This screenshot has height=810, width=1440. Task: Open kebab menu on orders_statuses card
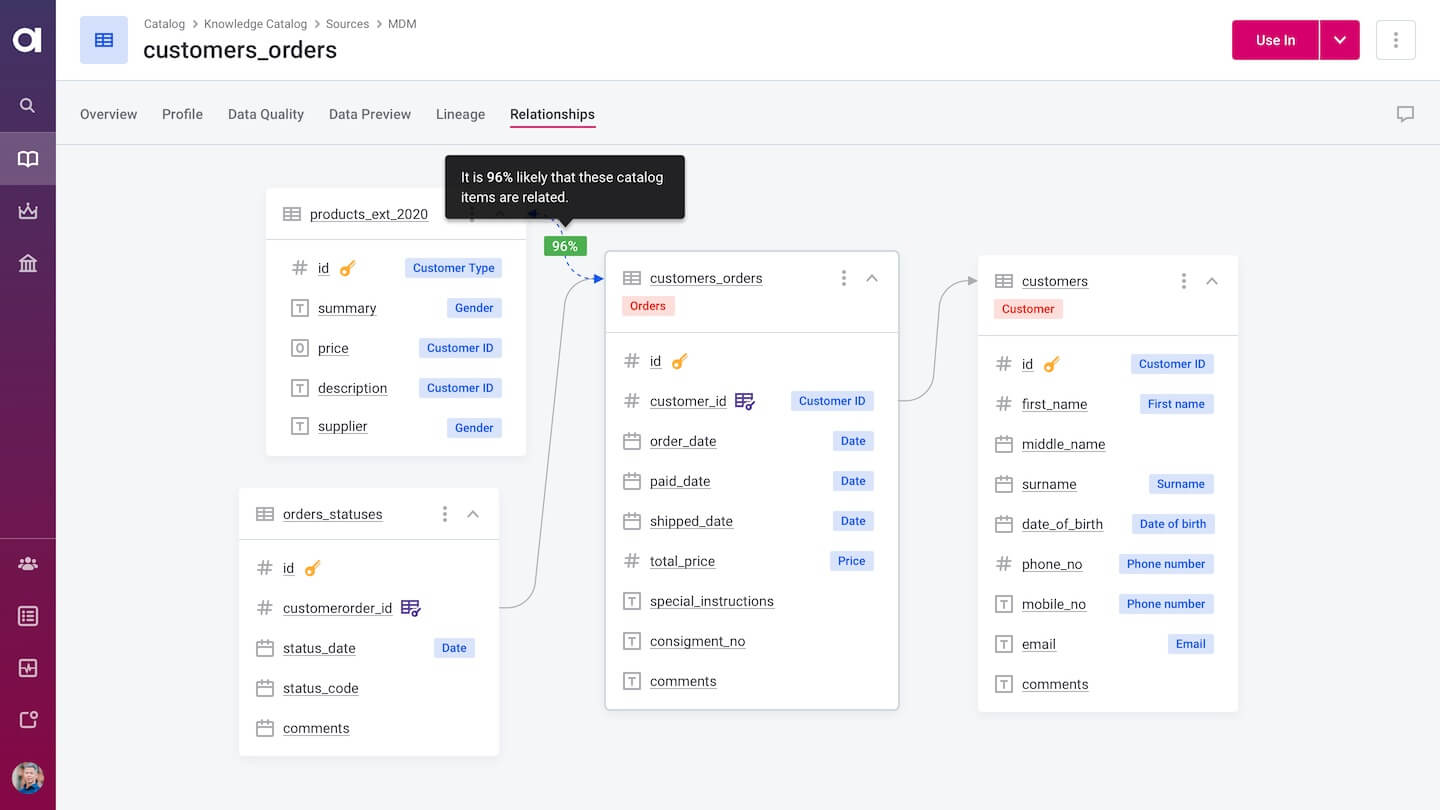point(445,514)
